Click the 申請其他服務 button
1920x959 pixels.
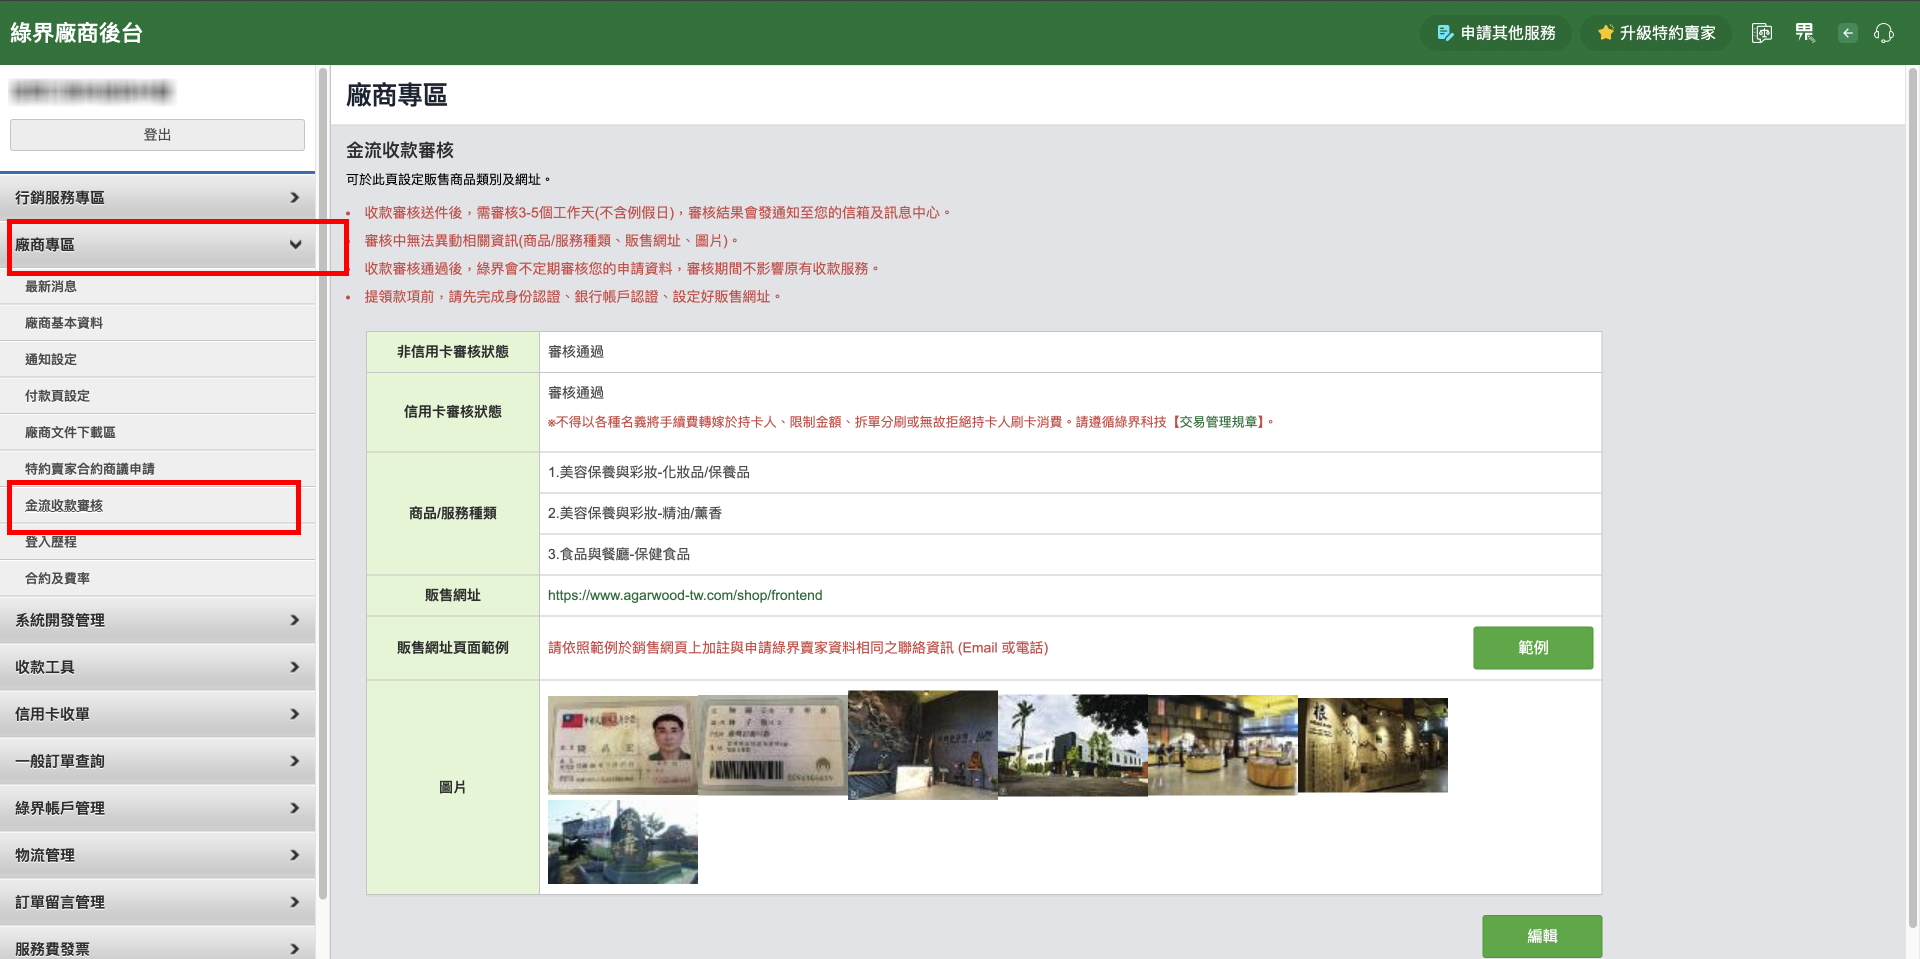[1496, 33]
